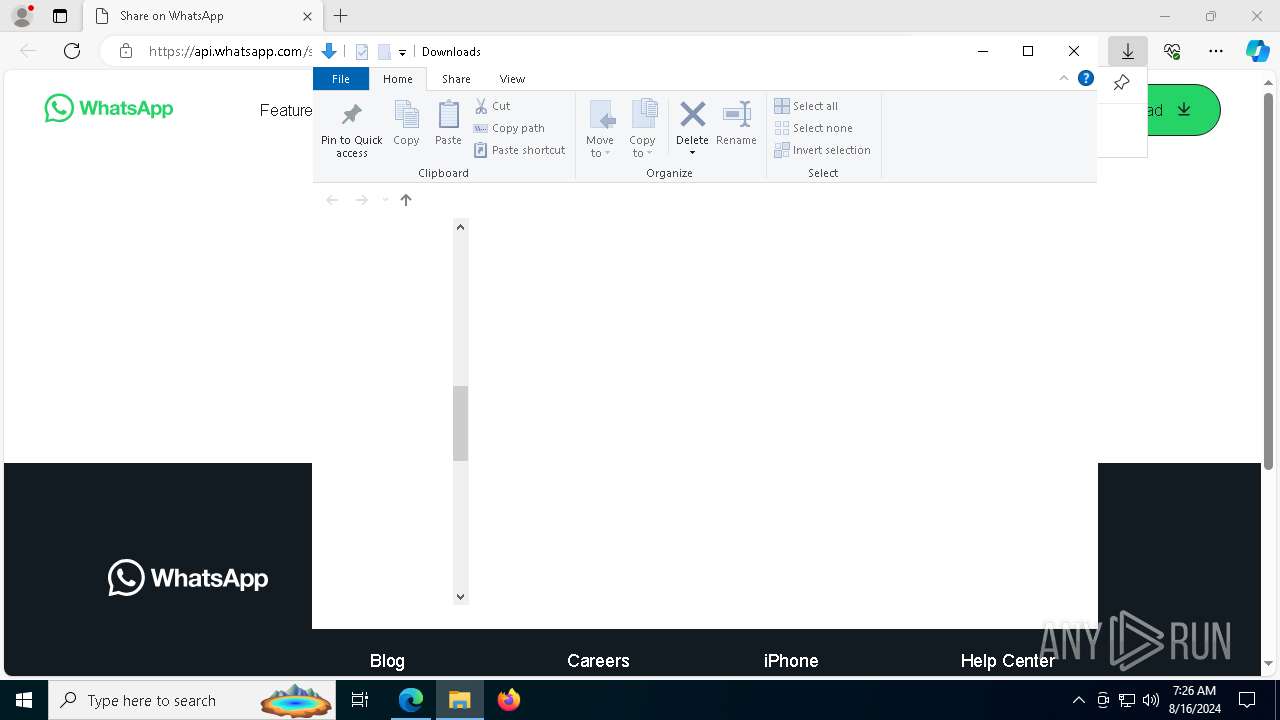Image resolution: width=1280 pixels, height=720 pixels.
Task: Open the Careers footer link
Action: pyautogui.click(x=598, y=661)
